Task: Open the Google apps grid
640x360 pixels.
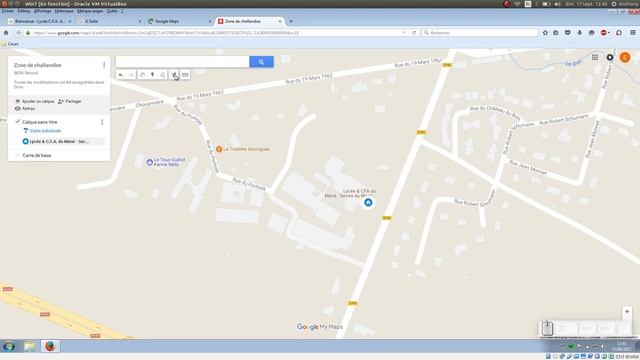Action: point(595,58)
